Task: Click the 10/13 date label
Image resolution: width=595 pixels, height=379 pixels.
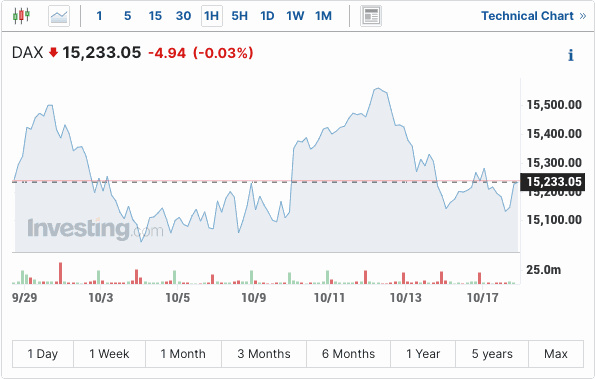Action: [406, 298]
